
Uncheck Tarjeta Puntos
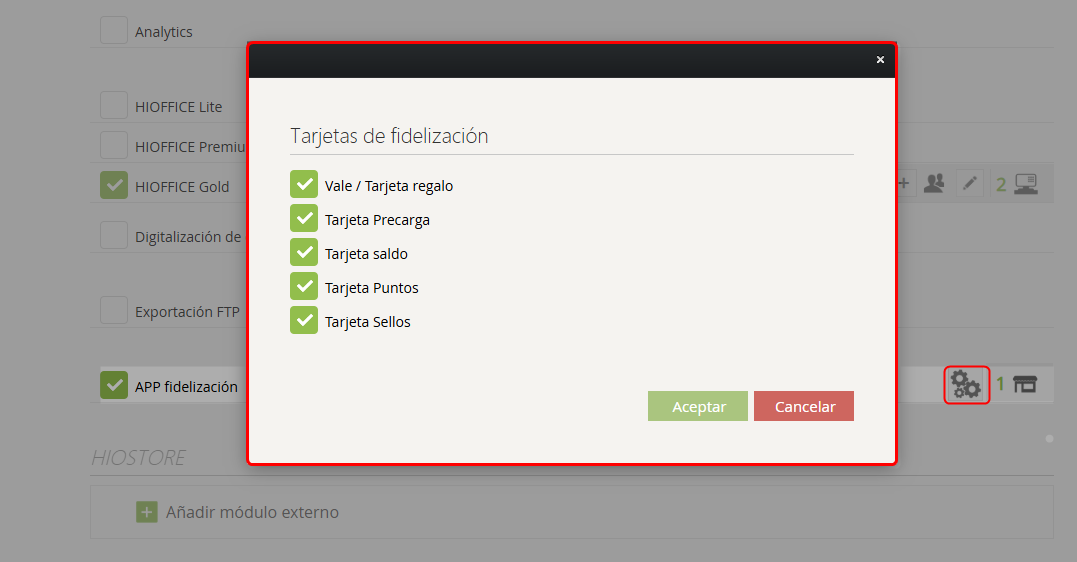pyautogui.click(x=304, y=286)
